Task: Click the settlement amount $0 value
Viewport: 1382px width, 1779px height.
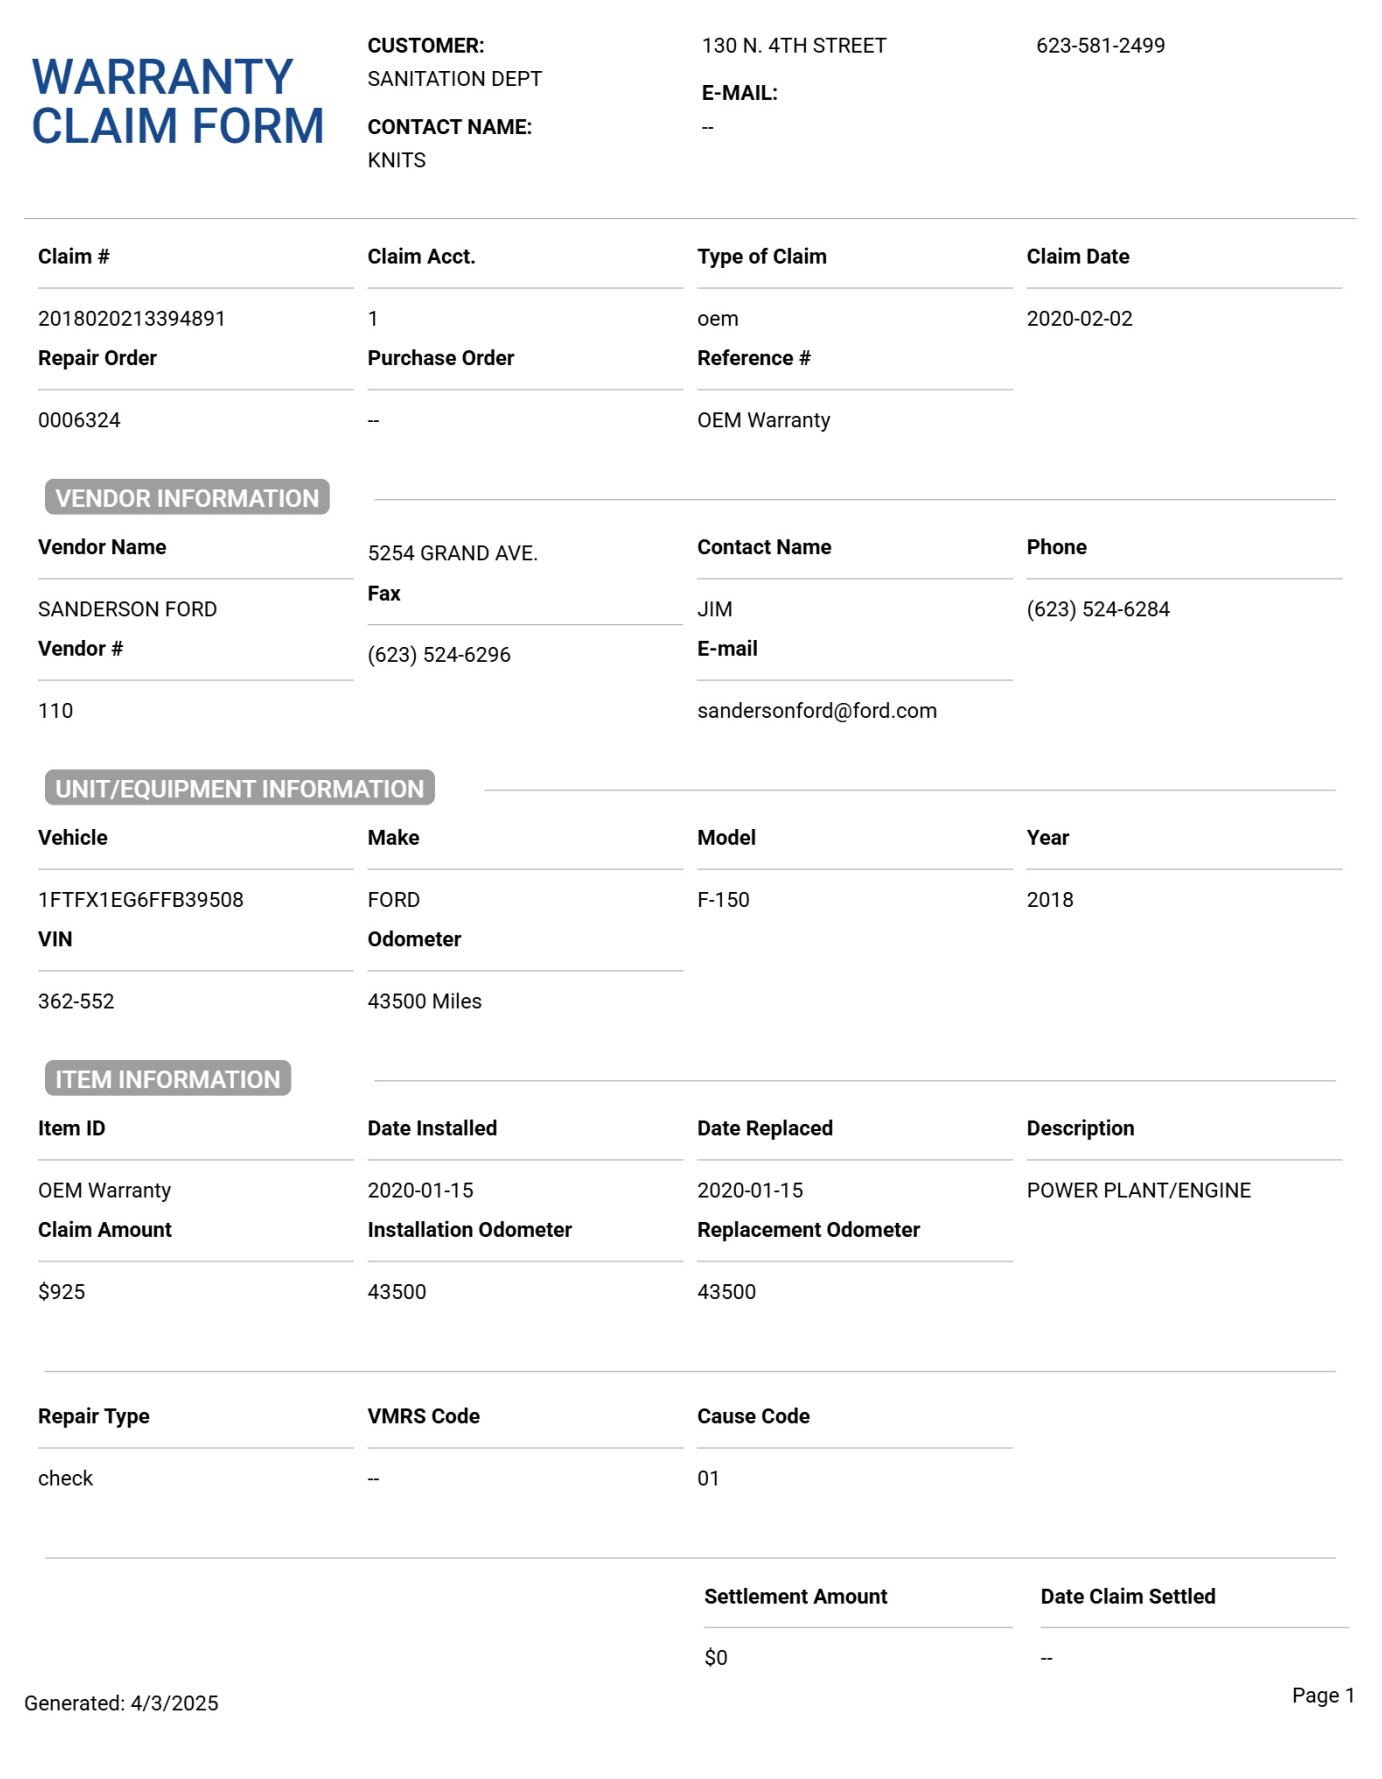Action: [716, 1658]
